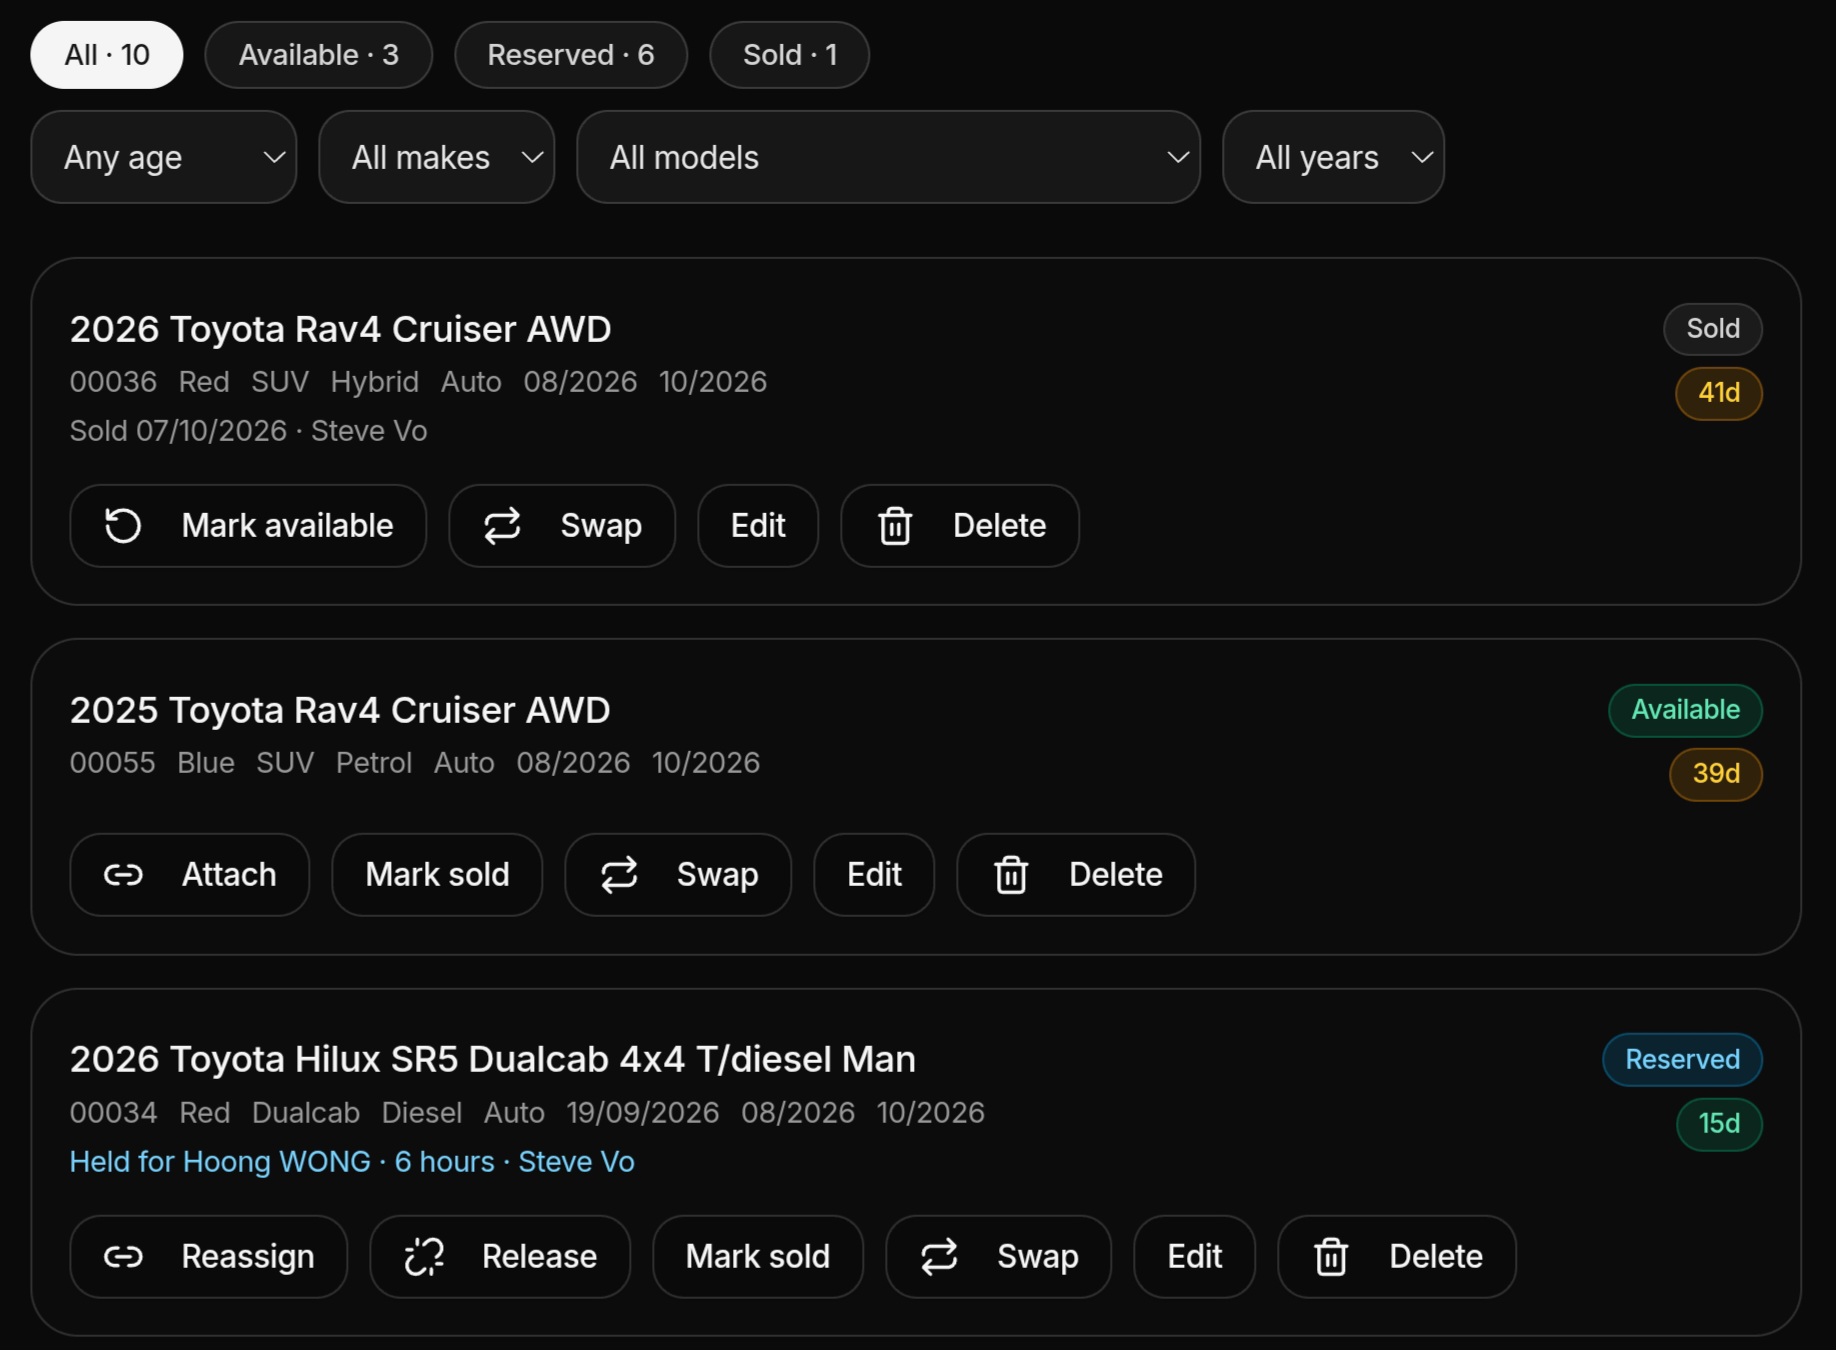Click stock number 00055
This screenshot has height=1350, width=1836.
click(113, 763)
